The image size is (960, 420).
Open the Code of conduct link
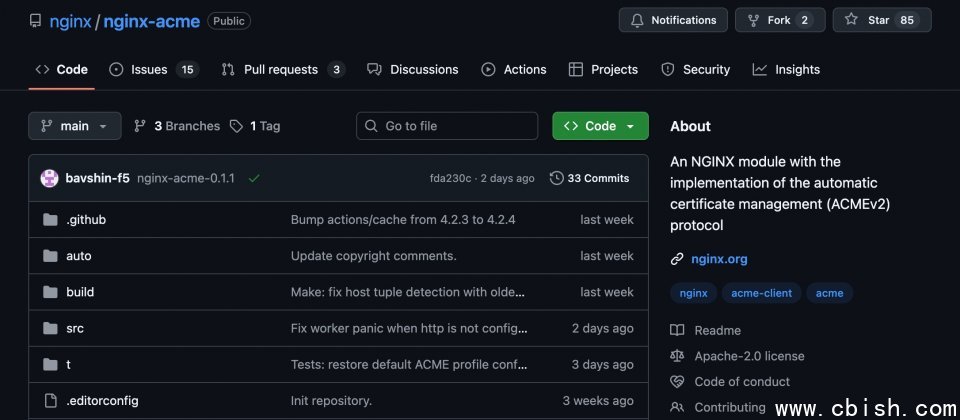[x=742, y=382]
